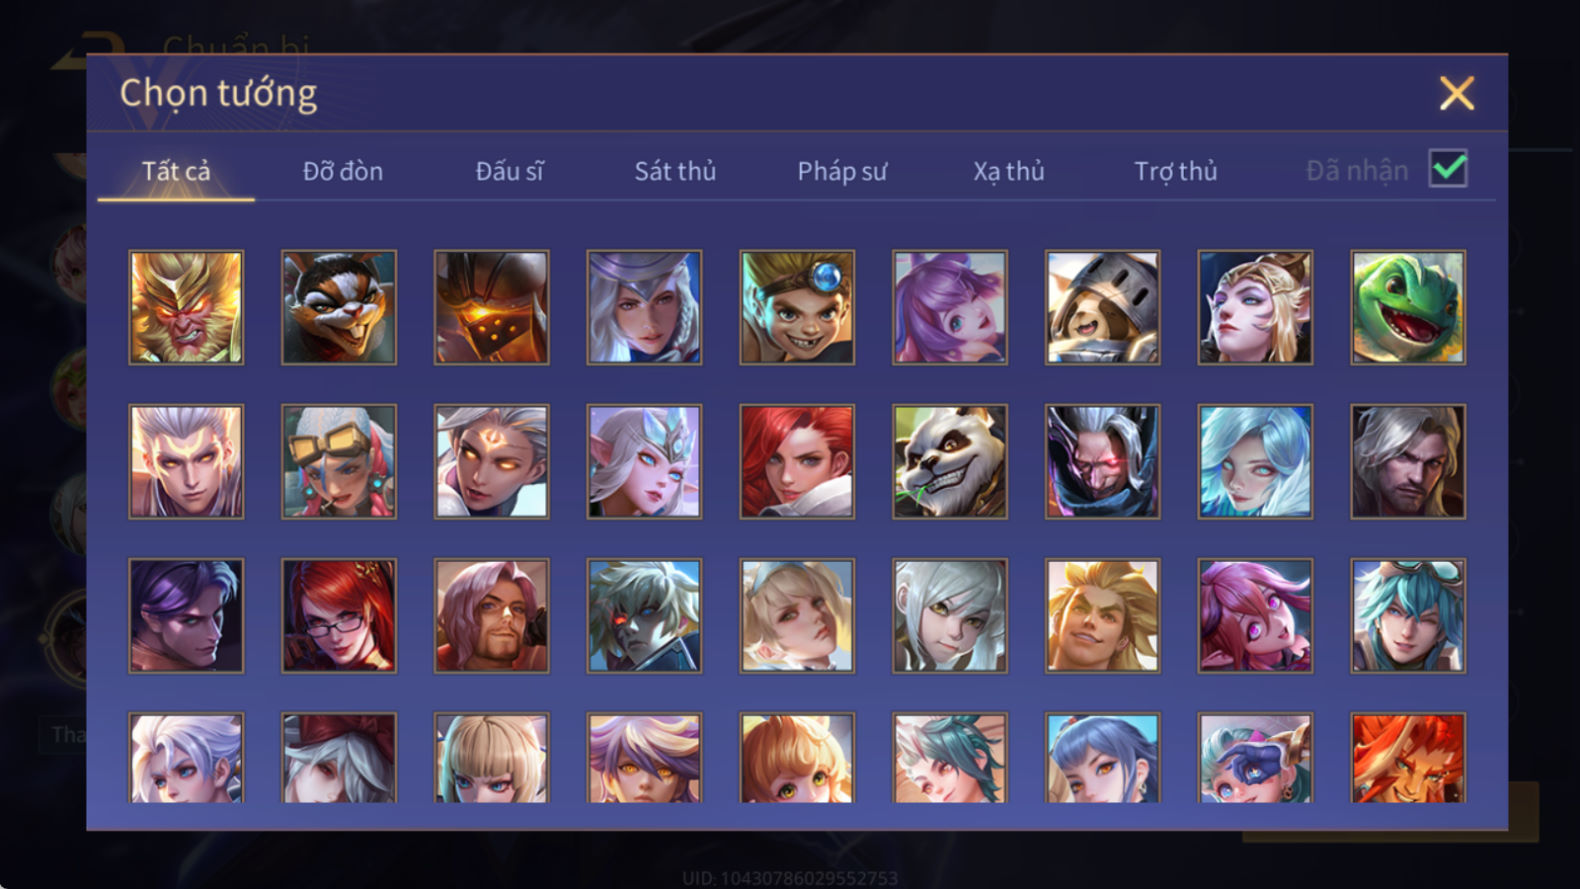Switch to the Đỡ đòn tab

click(343, 171)
